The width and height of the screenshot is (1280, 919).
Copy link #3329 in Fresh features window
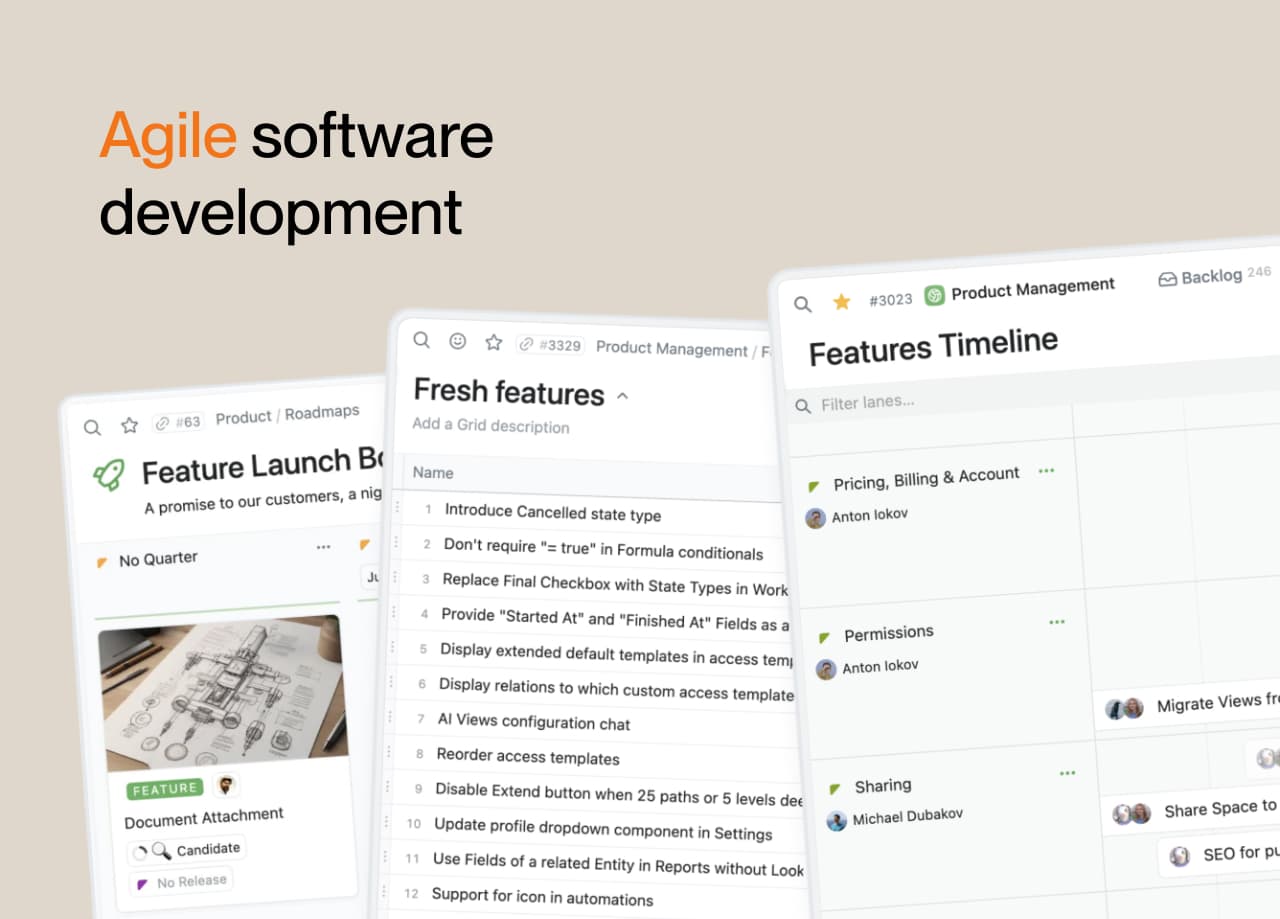point(549,345)
